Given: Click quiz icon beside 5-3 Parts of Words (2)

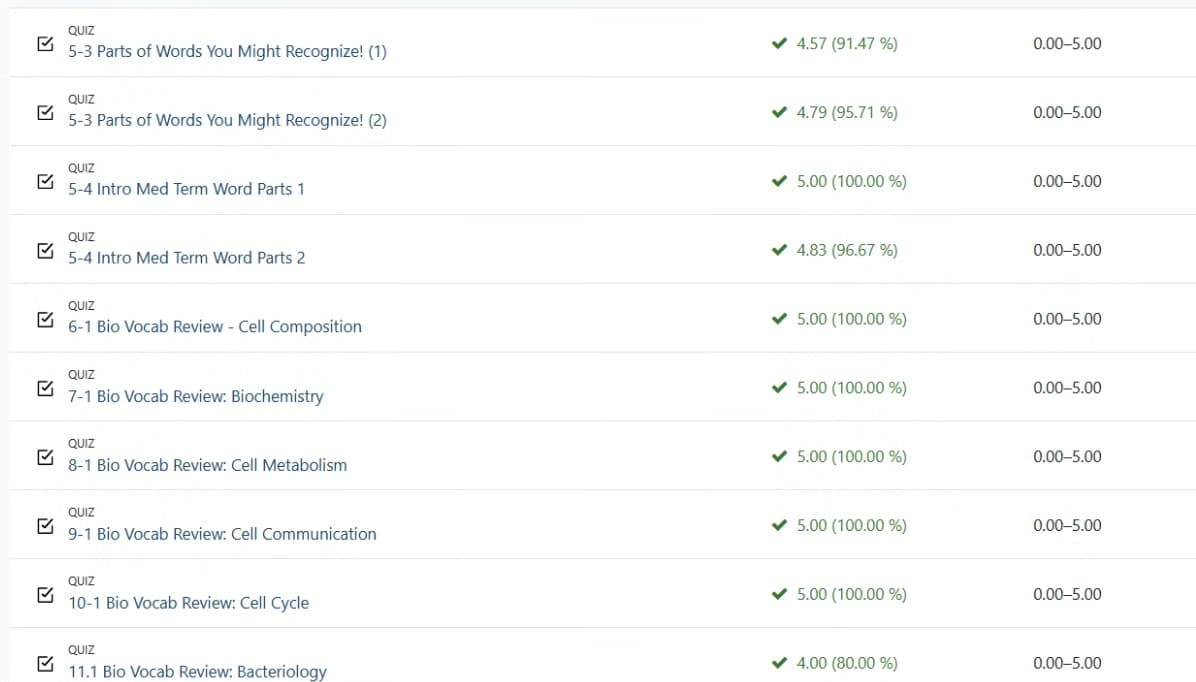Looking at the screenshot, I should [x=45, y=113].
